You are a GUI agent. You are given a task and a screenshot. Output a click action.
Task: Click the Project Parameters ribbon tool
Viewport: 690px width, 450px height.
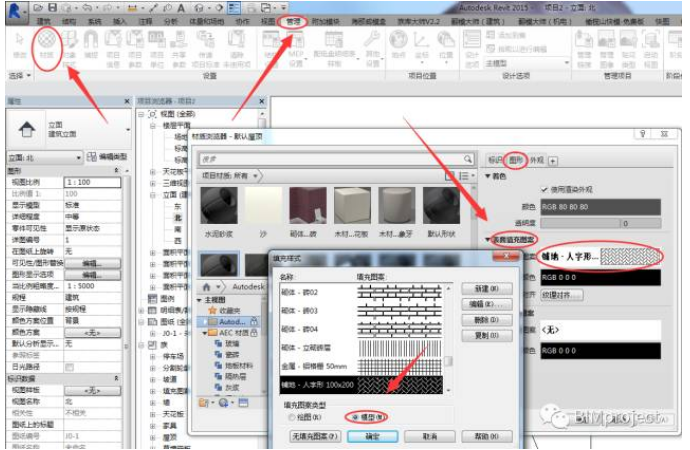pyautogui.click(x=135, y=48)
